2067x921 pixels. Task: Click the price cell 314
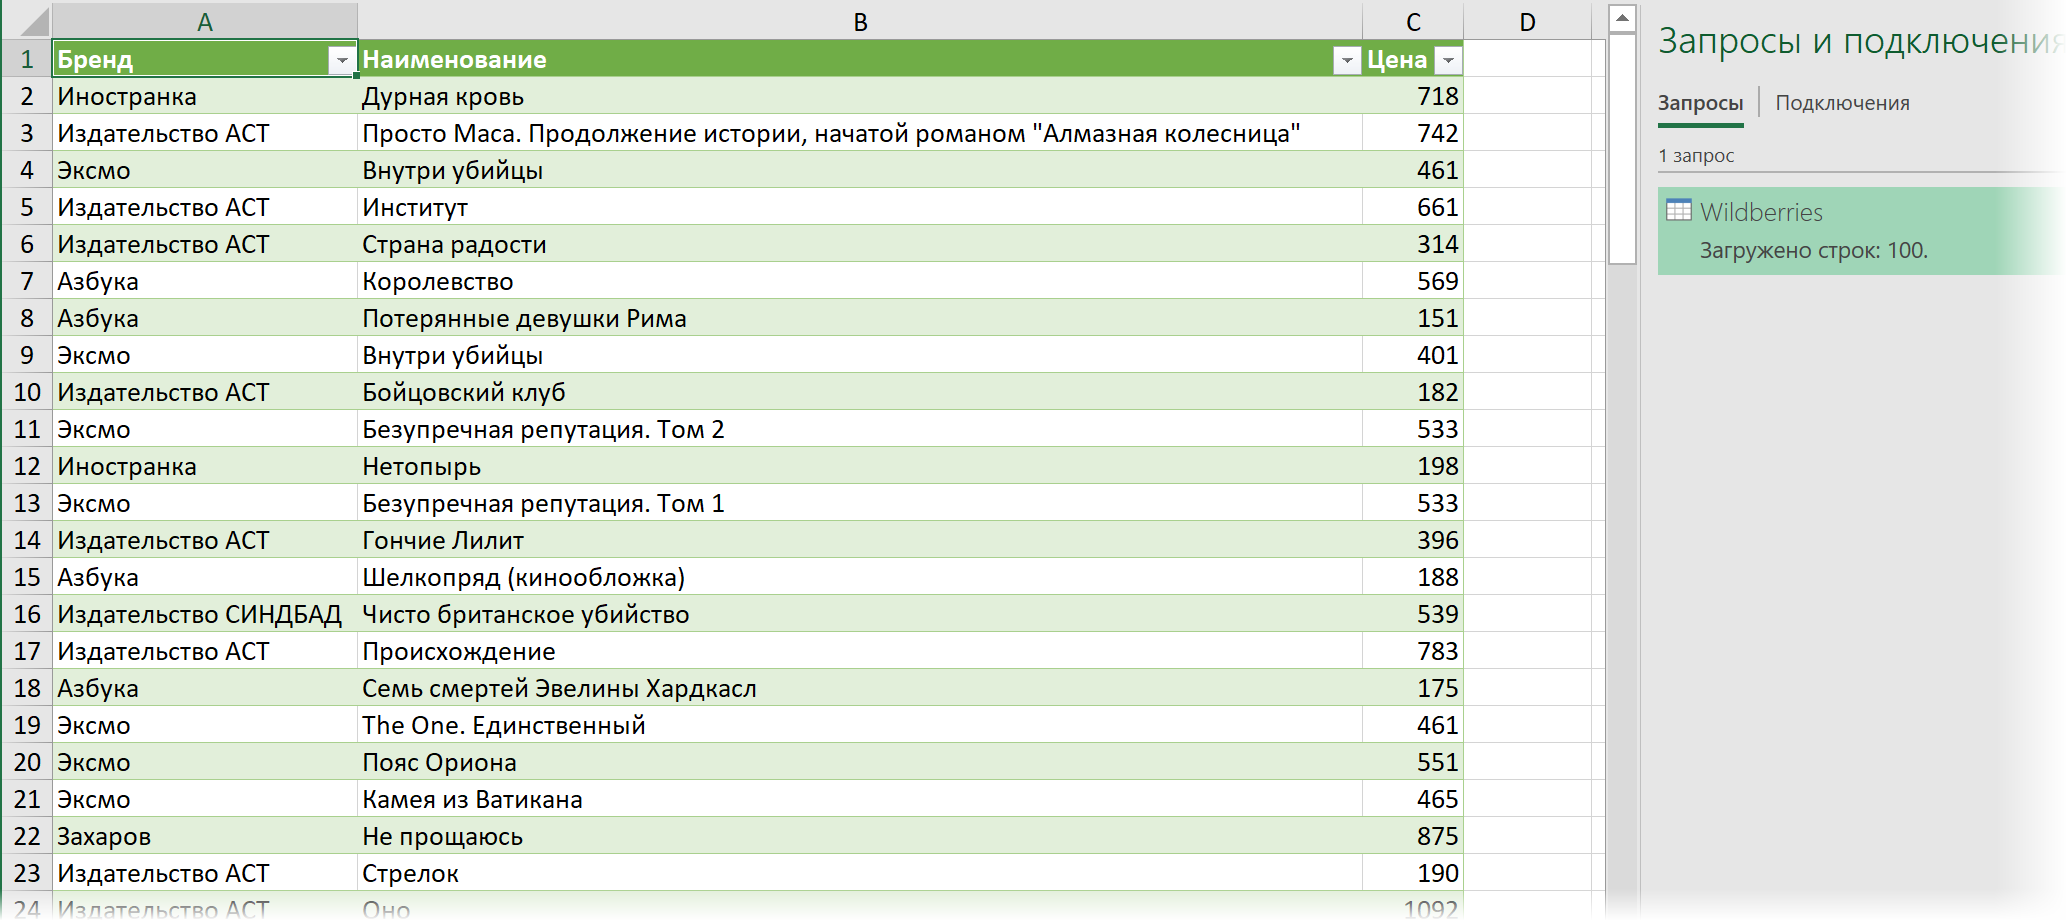coord(1413,244)
